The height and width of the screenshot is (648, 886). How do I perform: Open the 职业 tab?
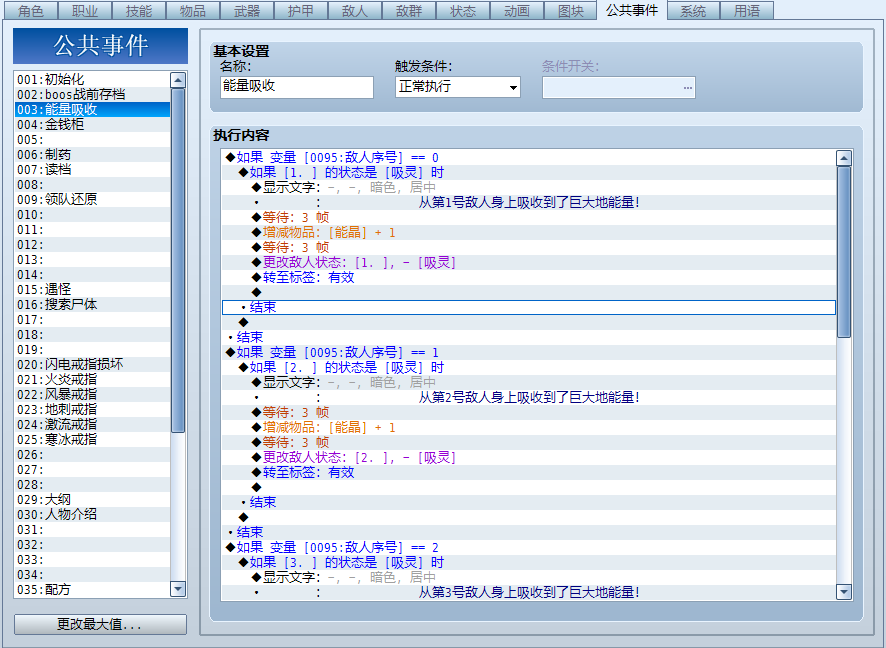(x=85, y=11)
